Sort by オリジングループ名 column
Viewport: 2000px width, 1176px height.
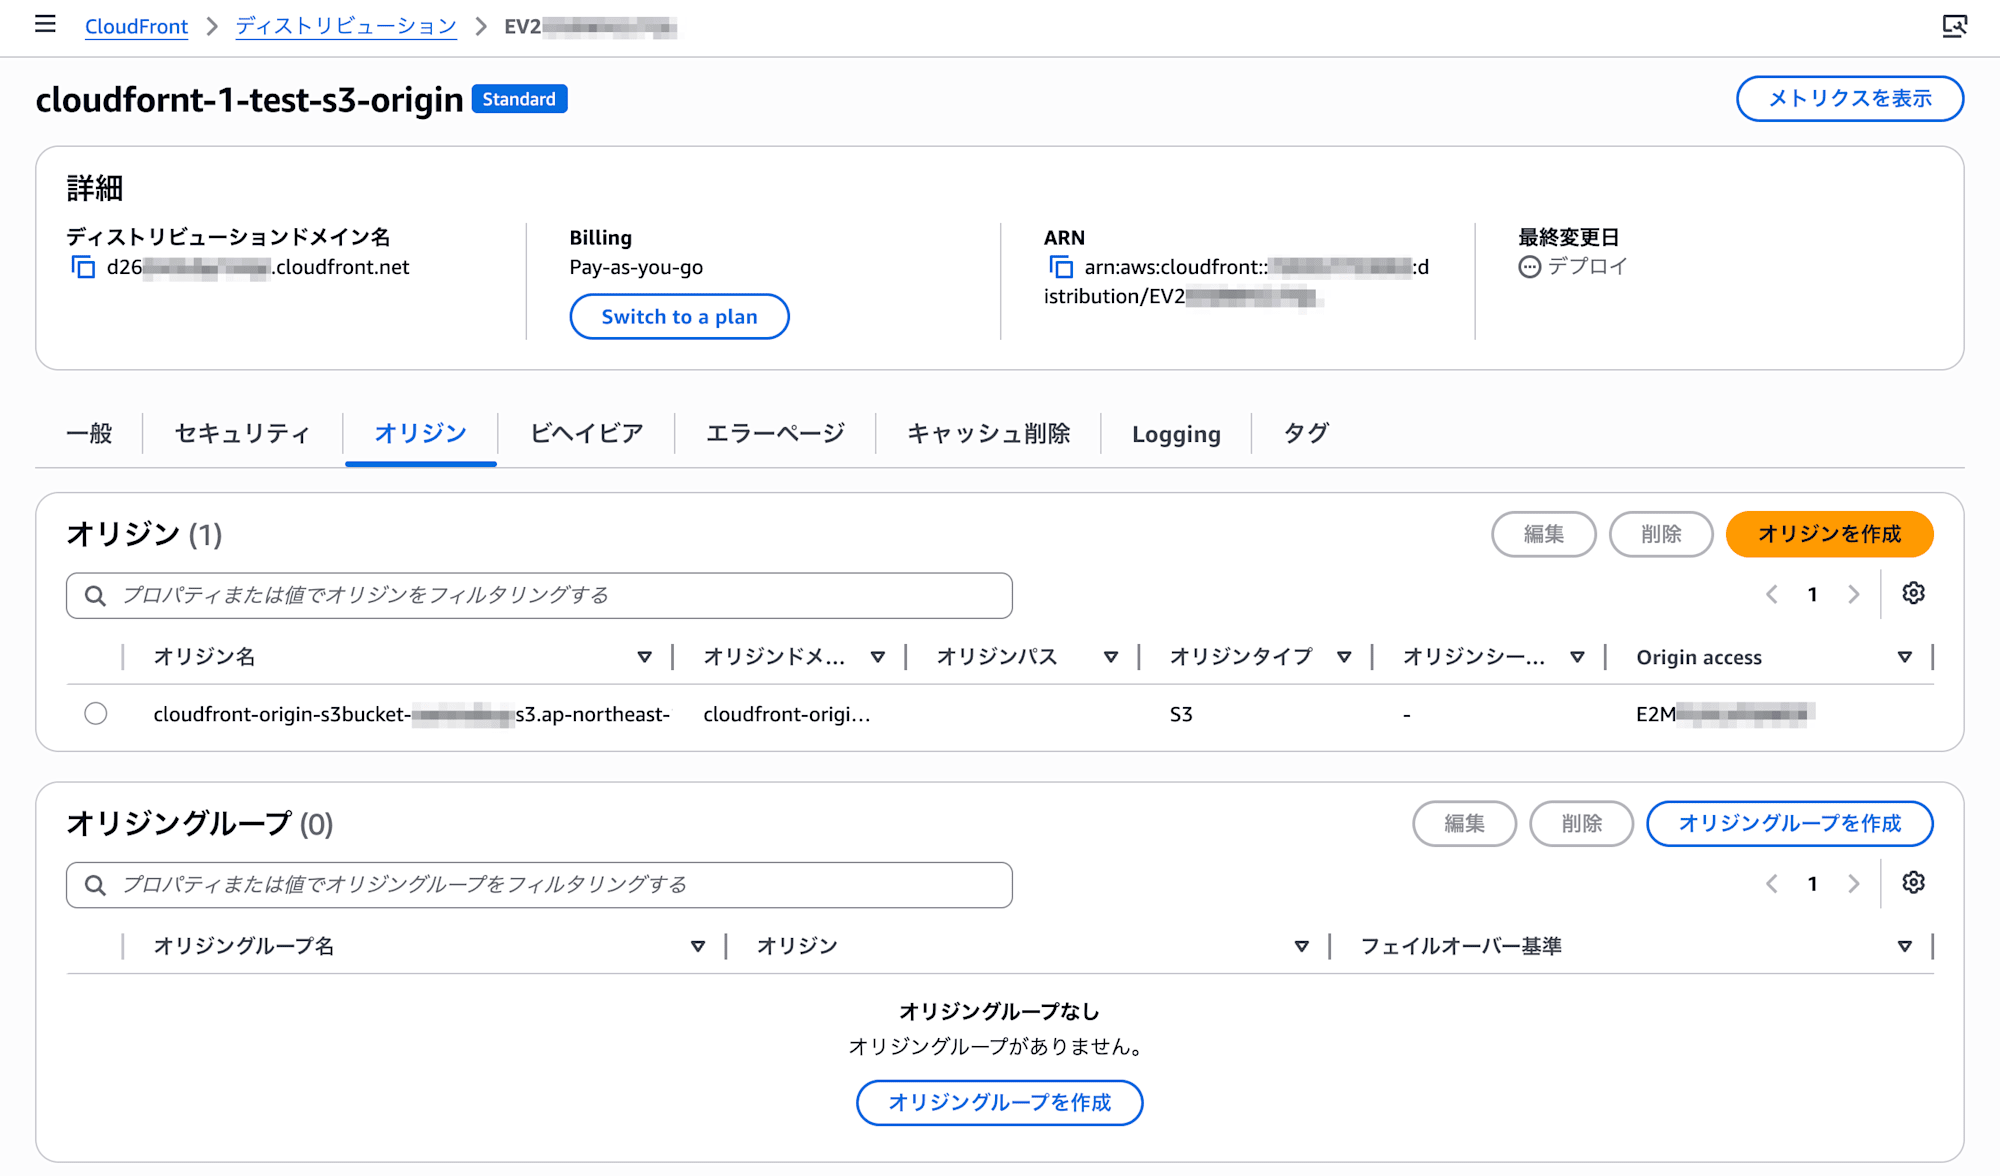pos(698,946)
